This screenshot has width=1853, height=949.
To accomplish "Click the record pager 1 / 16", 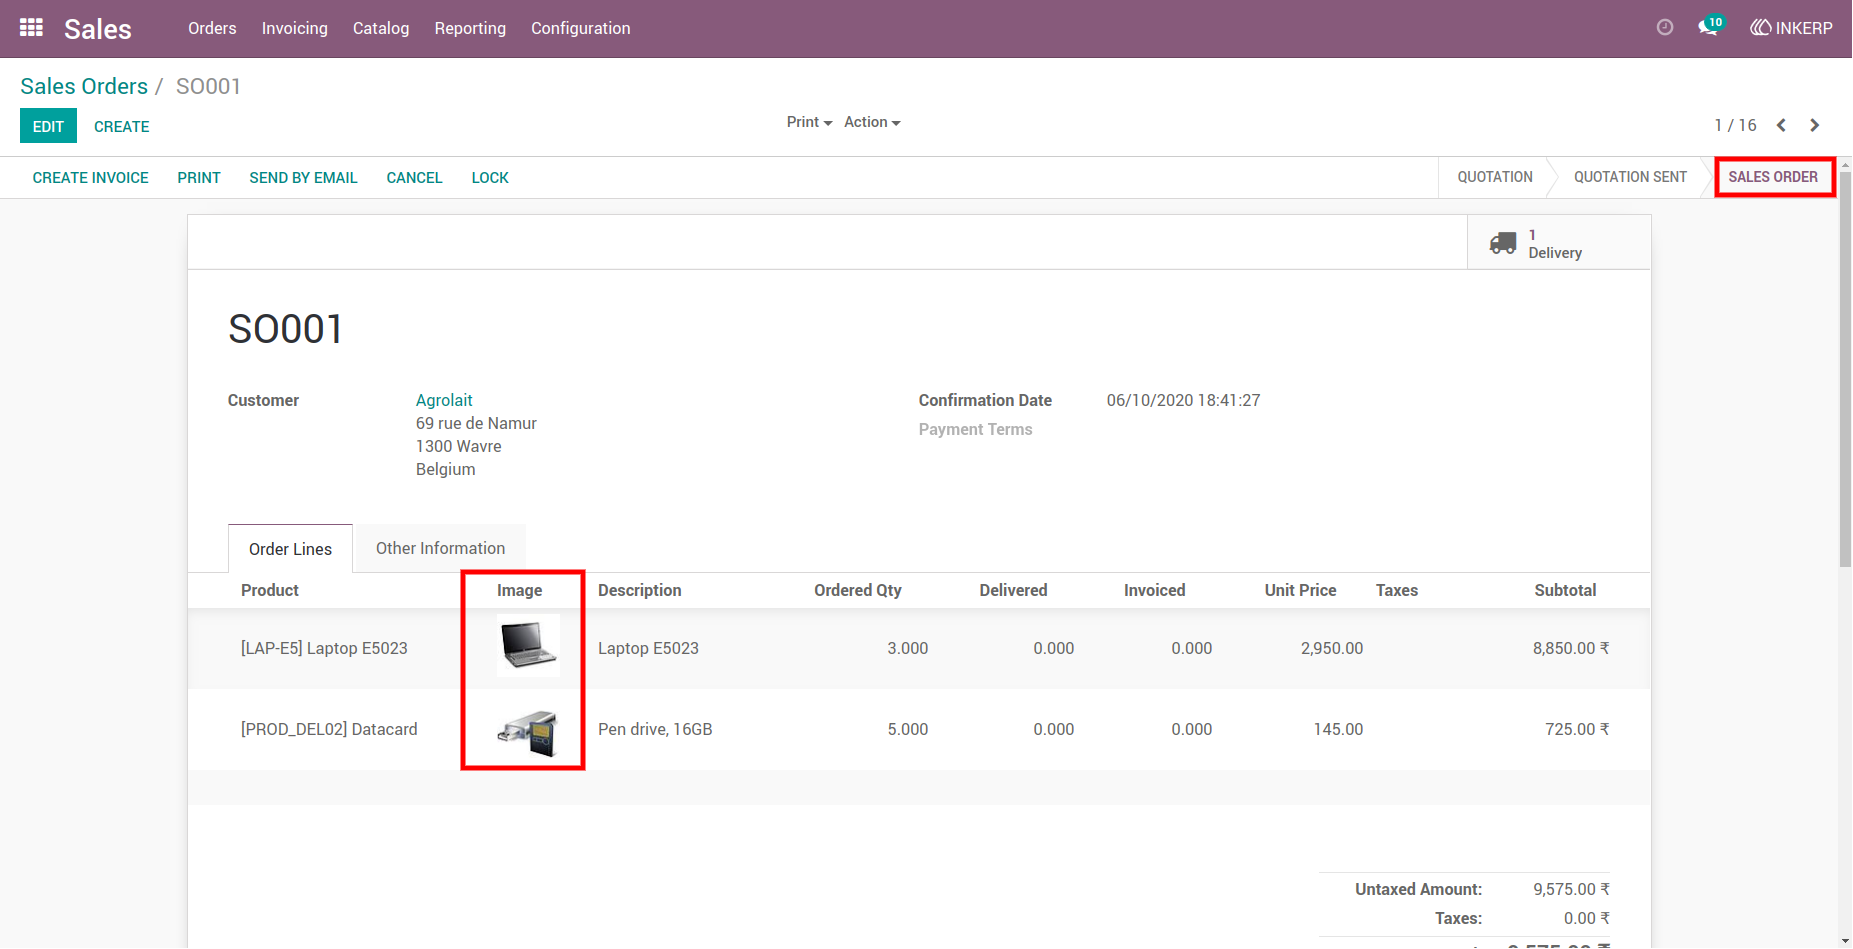I will tap(1735, 125).
